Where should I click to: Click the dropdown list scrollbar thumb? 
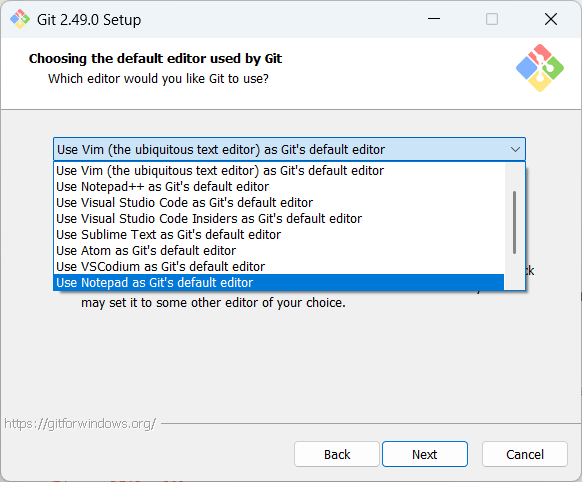coord(514,223)
